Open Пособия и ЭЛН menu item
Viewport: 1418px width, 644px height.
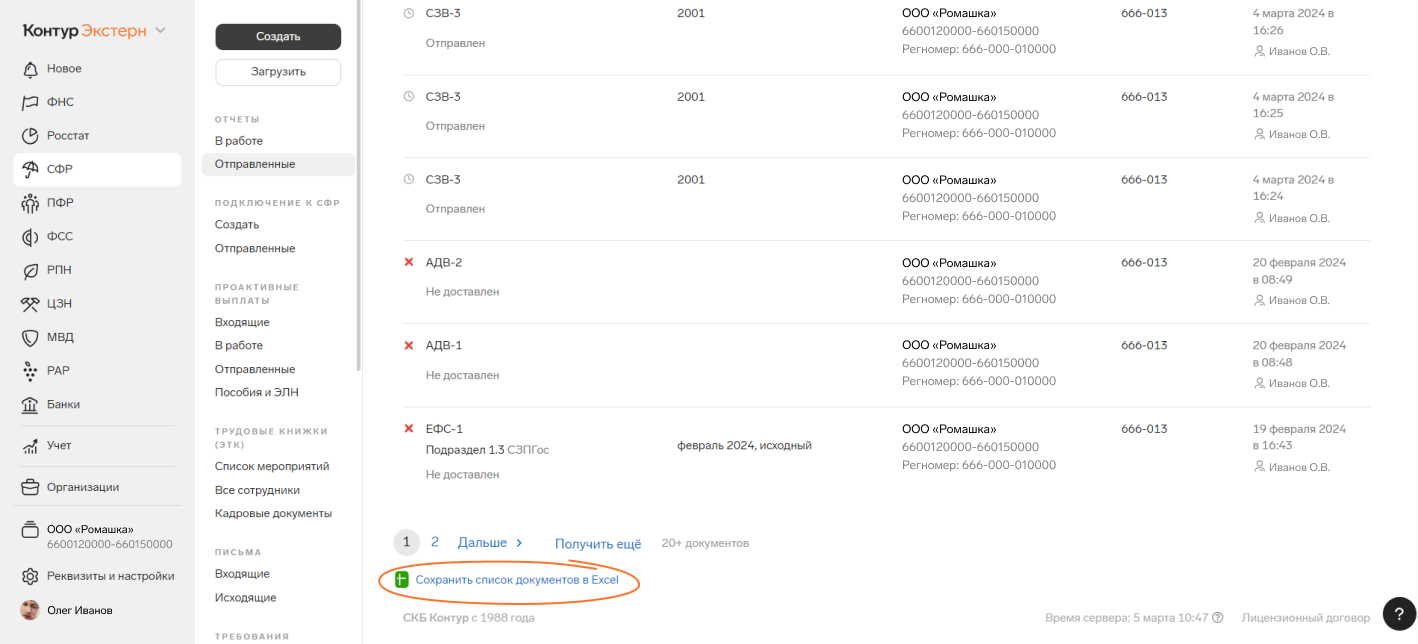pyautogui.click(x=256, y=392)
